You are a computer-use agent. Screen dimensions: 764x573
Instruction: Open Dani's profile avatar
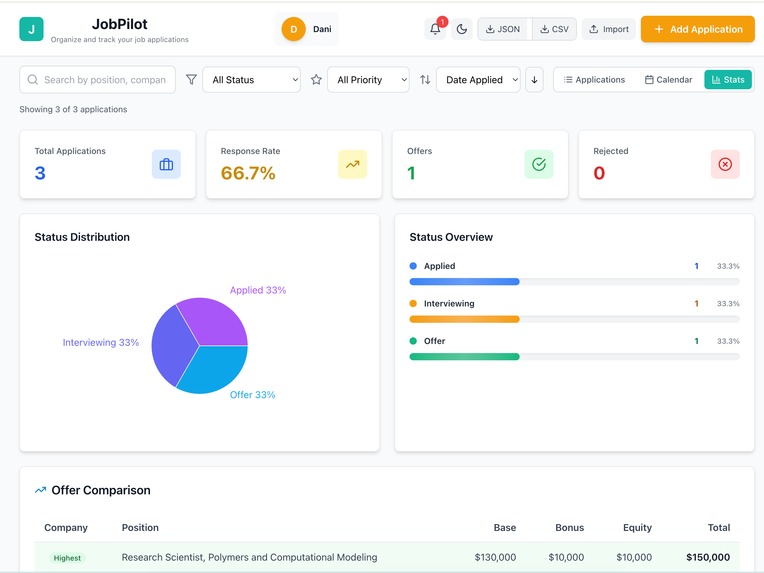[x=293, y=29]
